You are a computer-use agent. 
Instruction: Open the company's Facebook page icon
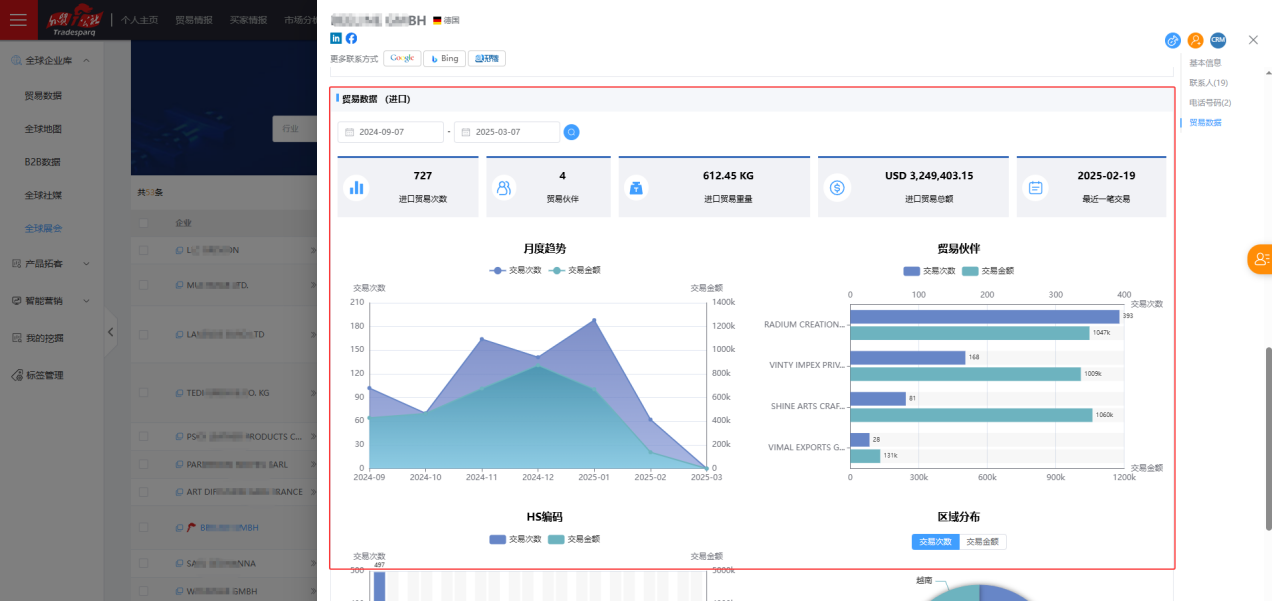tap(351, 38)
